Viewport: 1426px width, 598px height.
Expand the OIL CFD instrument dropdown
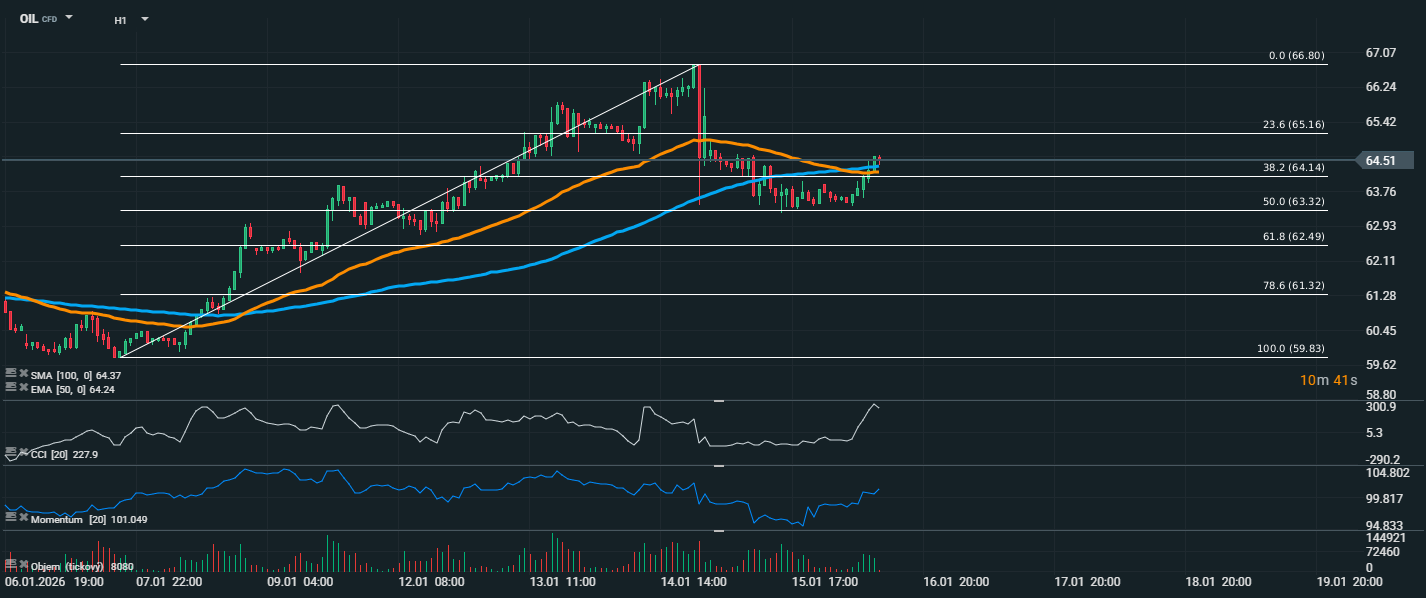click(x=69, y=18)
